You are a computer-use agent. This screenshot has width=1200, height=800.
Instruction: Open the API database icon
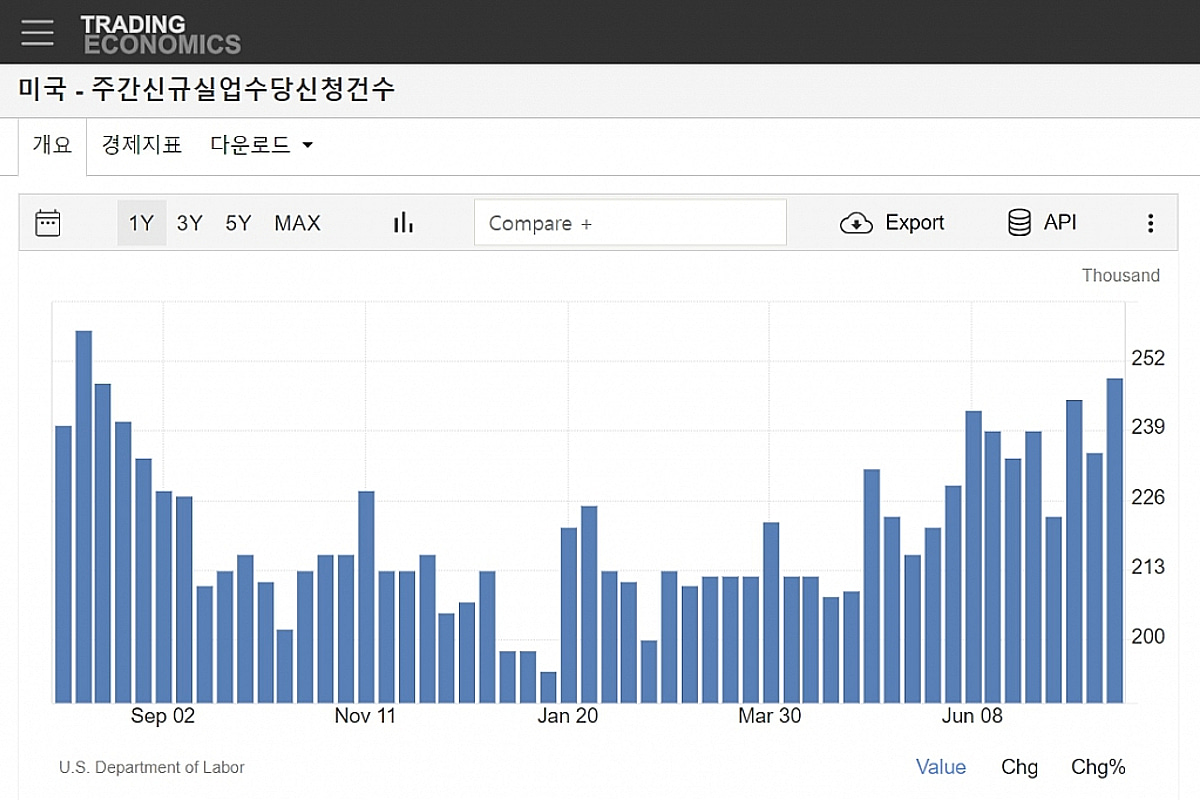[x=1019, y=222]
